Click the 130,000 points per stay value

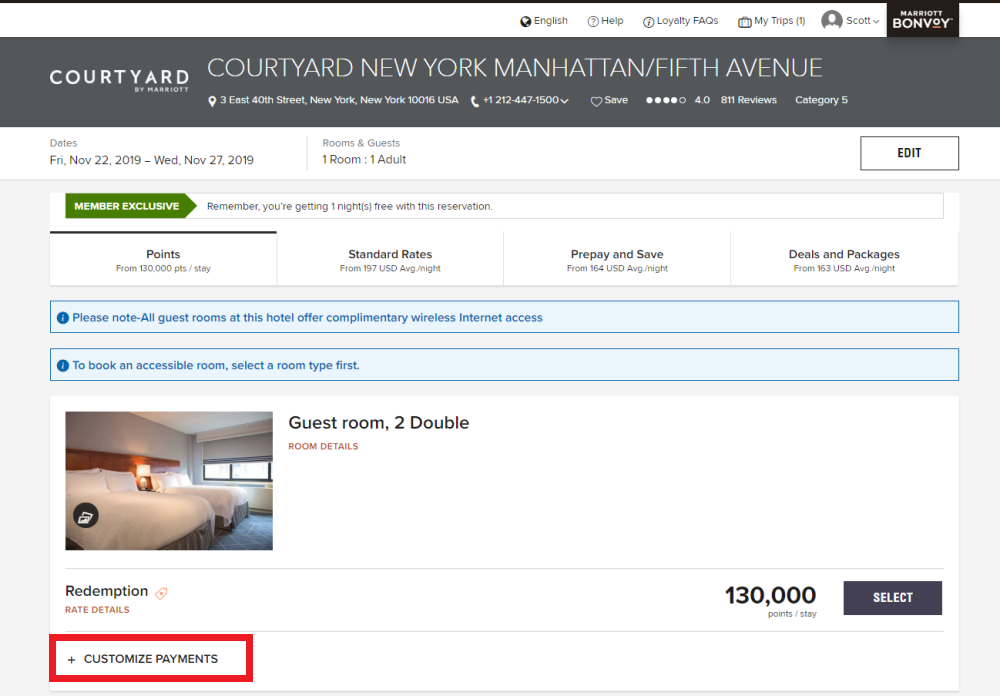770,596
